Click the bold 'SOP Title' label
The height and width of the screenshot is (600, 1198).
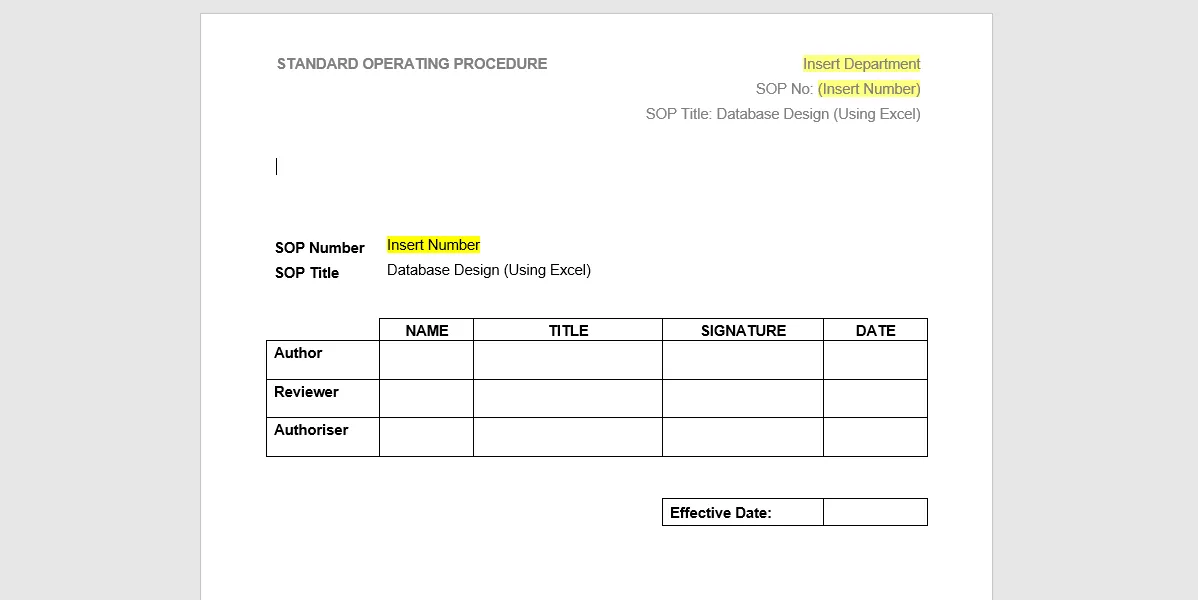click(x=306, y=274)
